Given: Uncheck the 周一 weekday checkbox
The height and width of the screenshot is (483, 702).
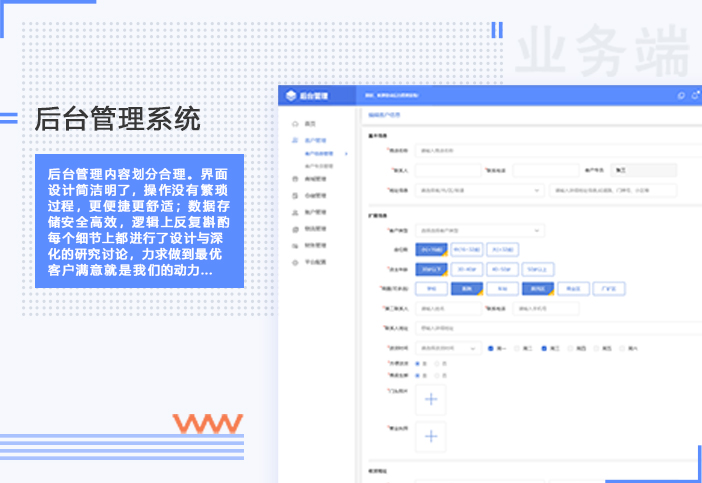Looking at the screenshot, I should pyautogui.click(x=490, y=349).
